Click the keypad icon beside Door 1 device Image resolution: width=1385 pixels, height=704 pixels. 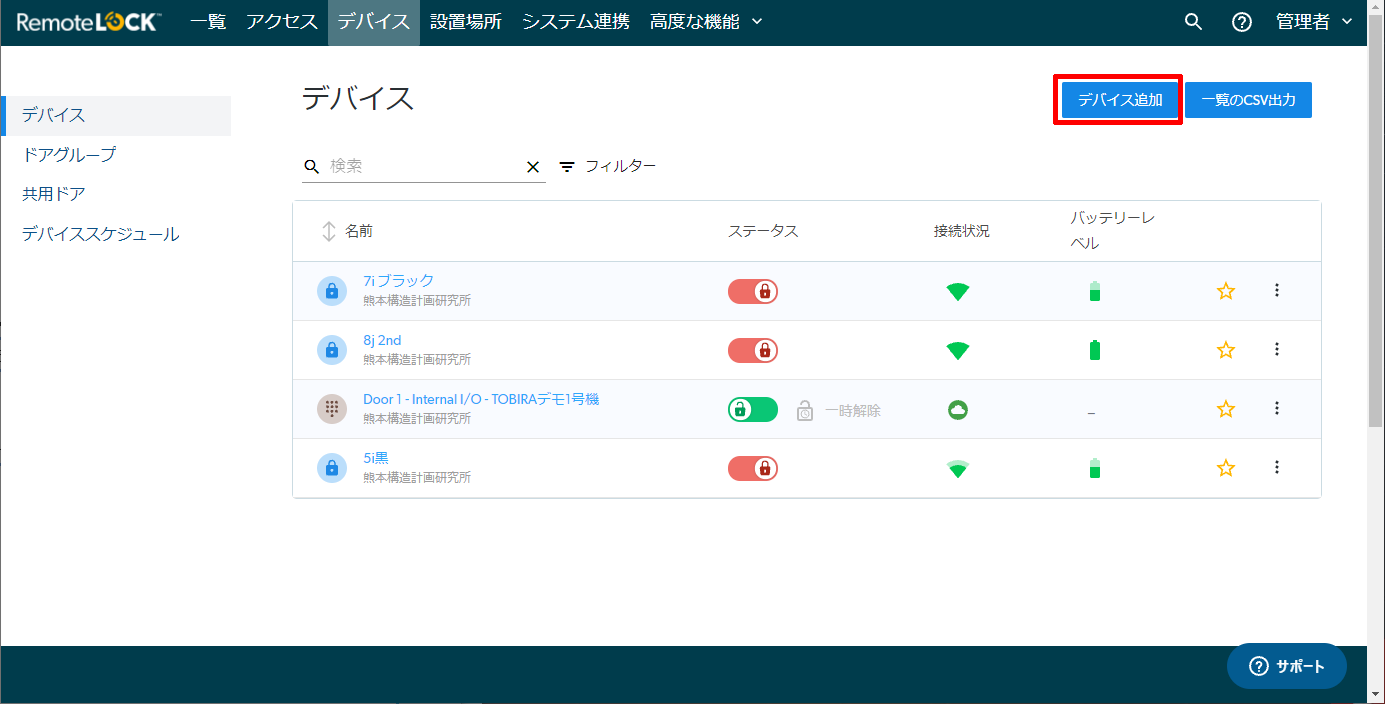pos(332,409)
